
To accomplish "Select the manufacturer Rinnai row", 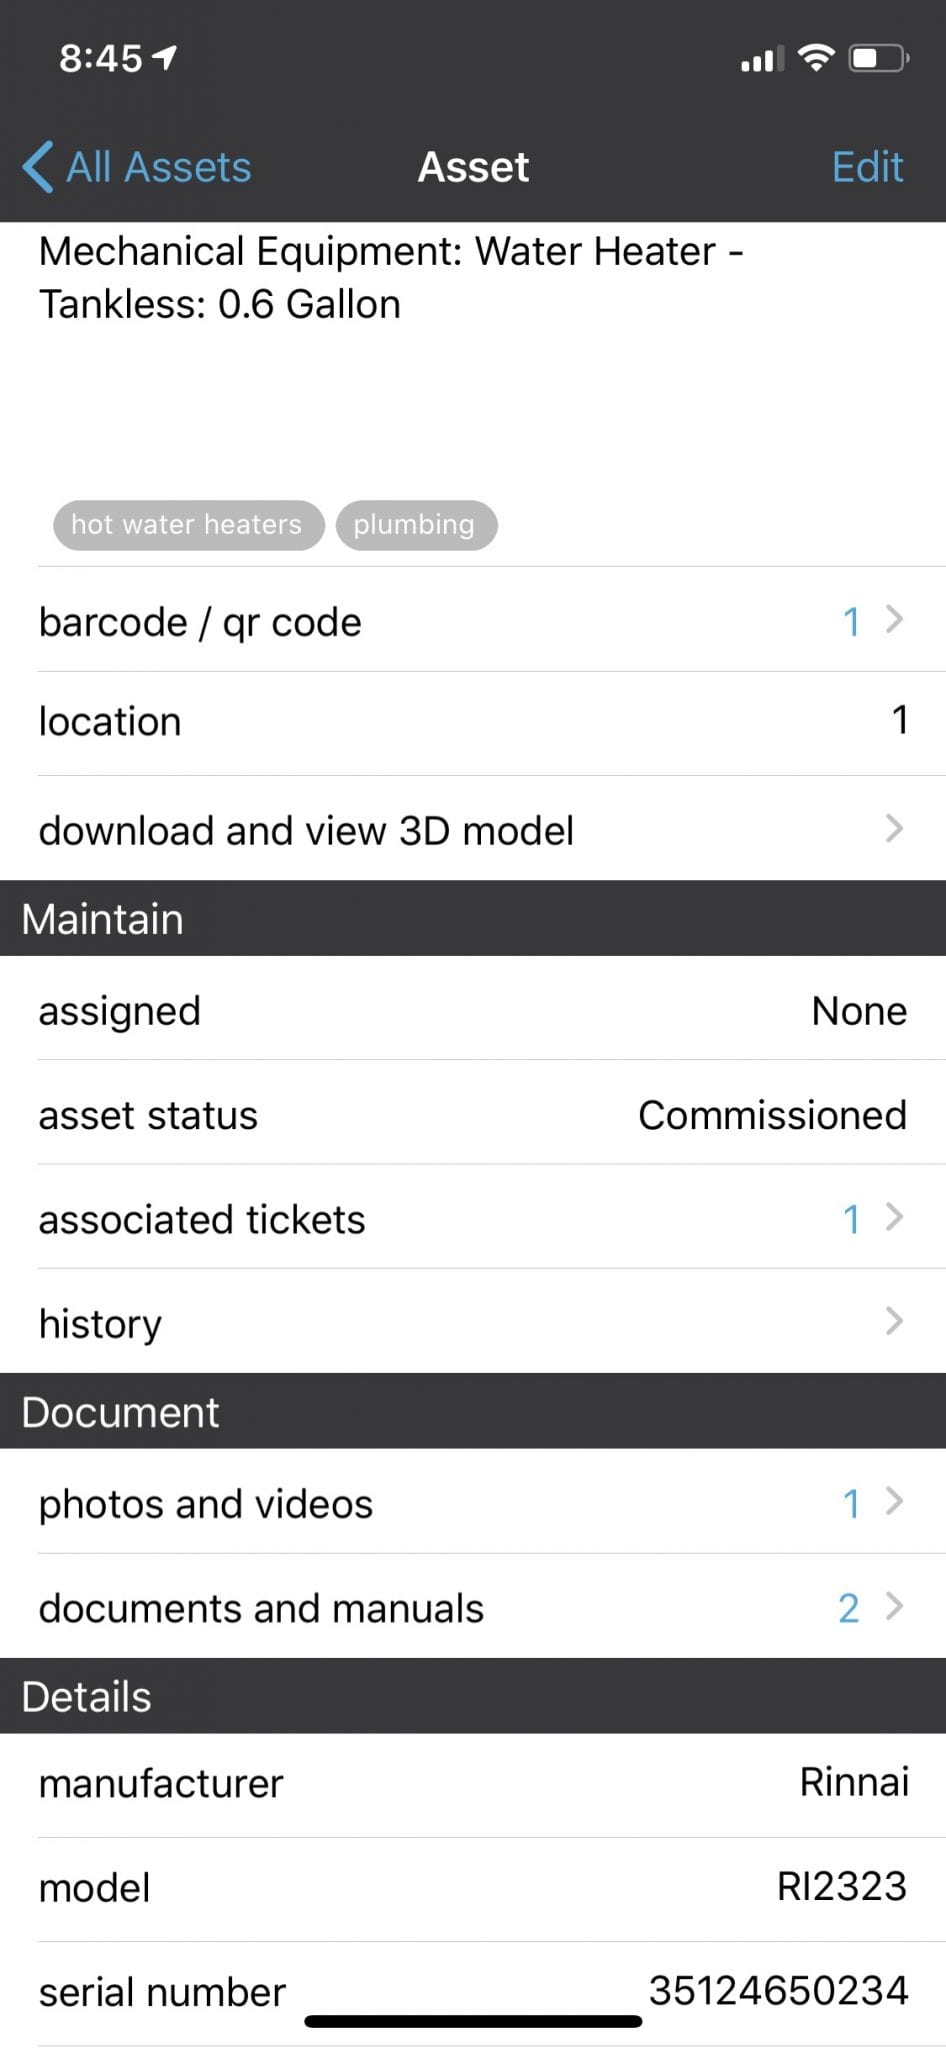I will tap(473, 1783).
